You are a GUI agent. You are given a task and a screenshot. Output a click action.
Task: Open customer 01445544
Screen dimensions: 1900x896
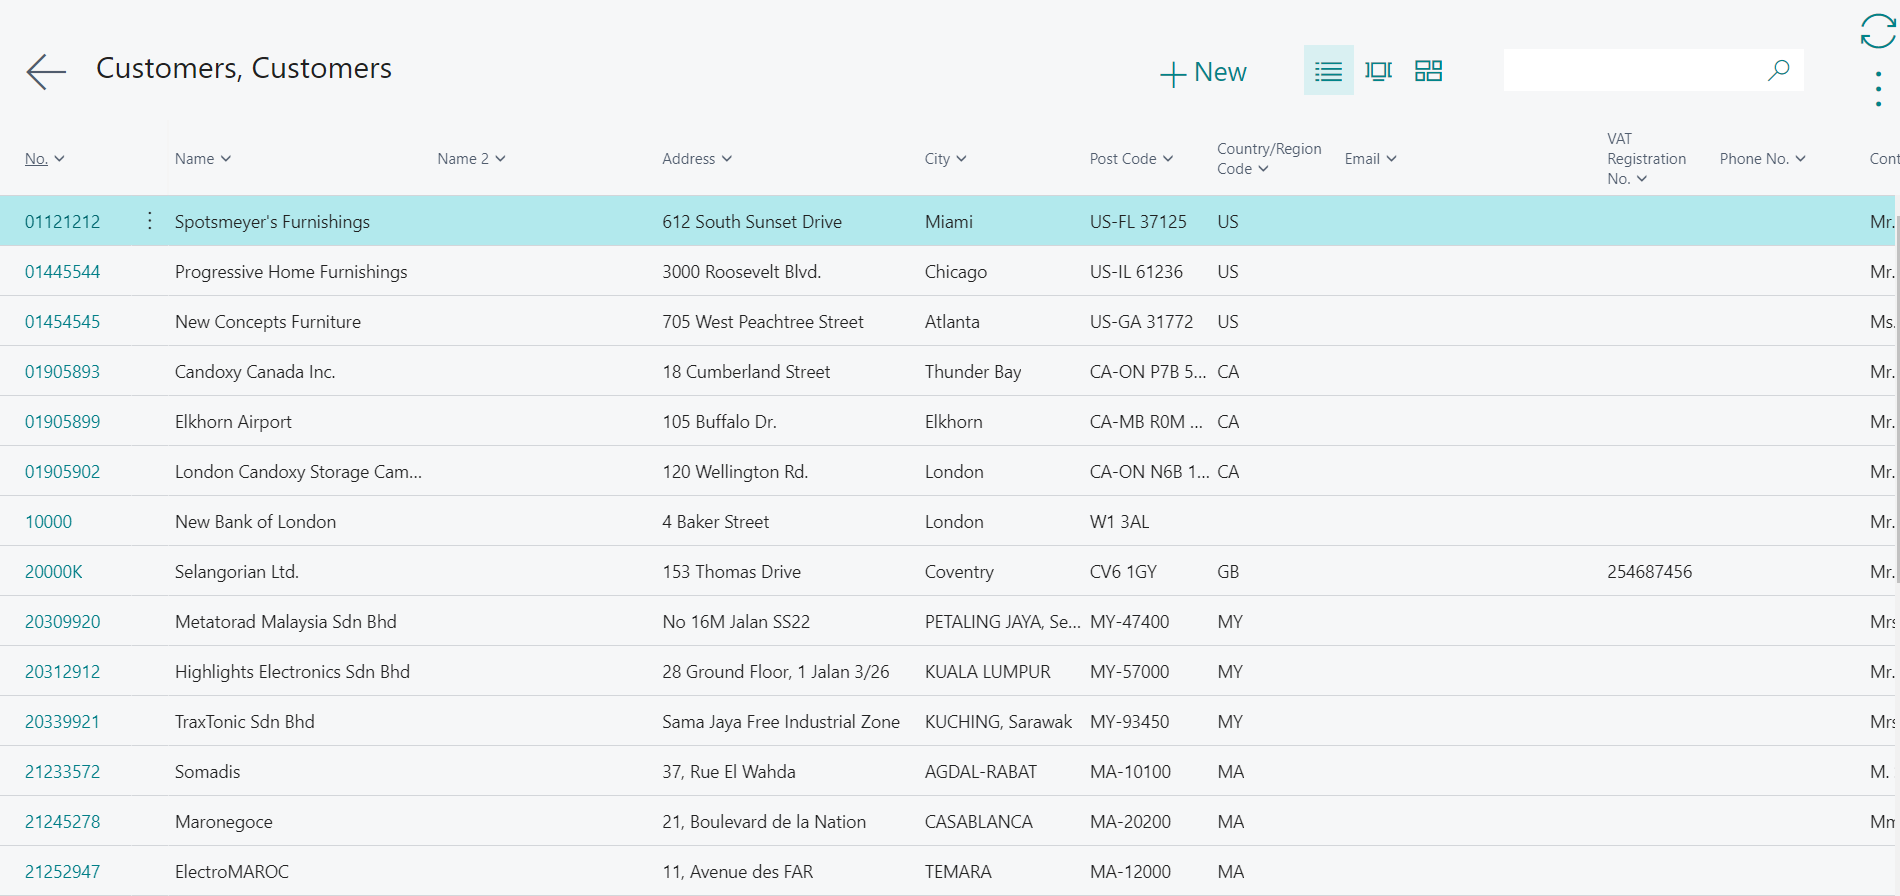[x=62, y=272]
